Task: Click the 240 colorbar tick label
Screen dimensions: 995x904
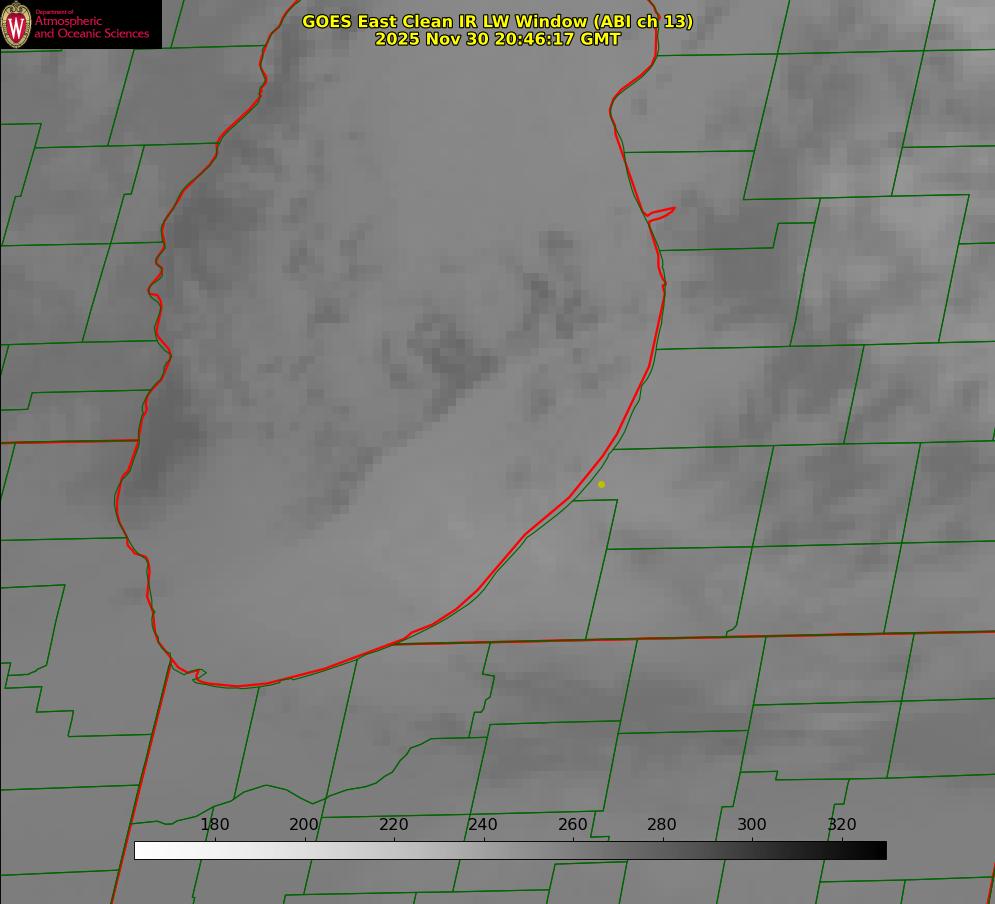Action: tap(483, 824)
